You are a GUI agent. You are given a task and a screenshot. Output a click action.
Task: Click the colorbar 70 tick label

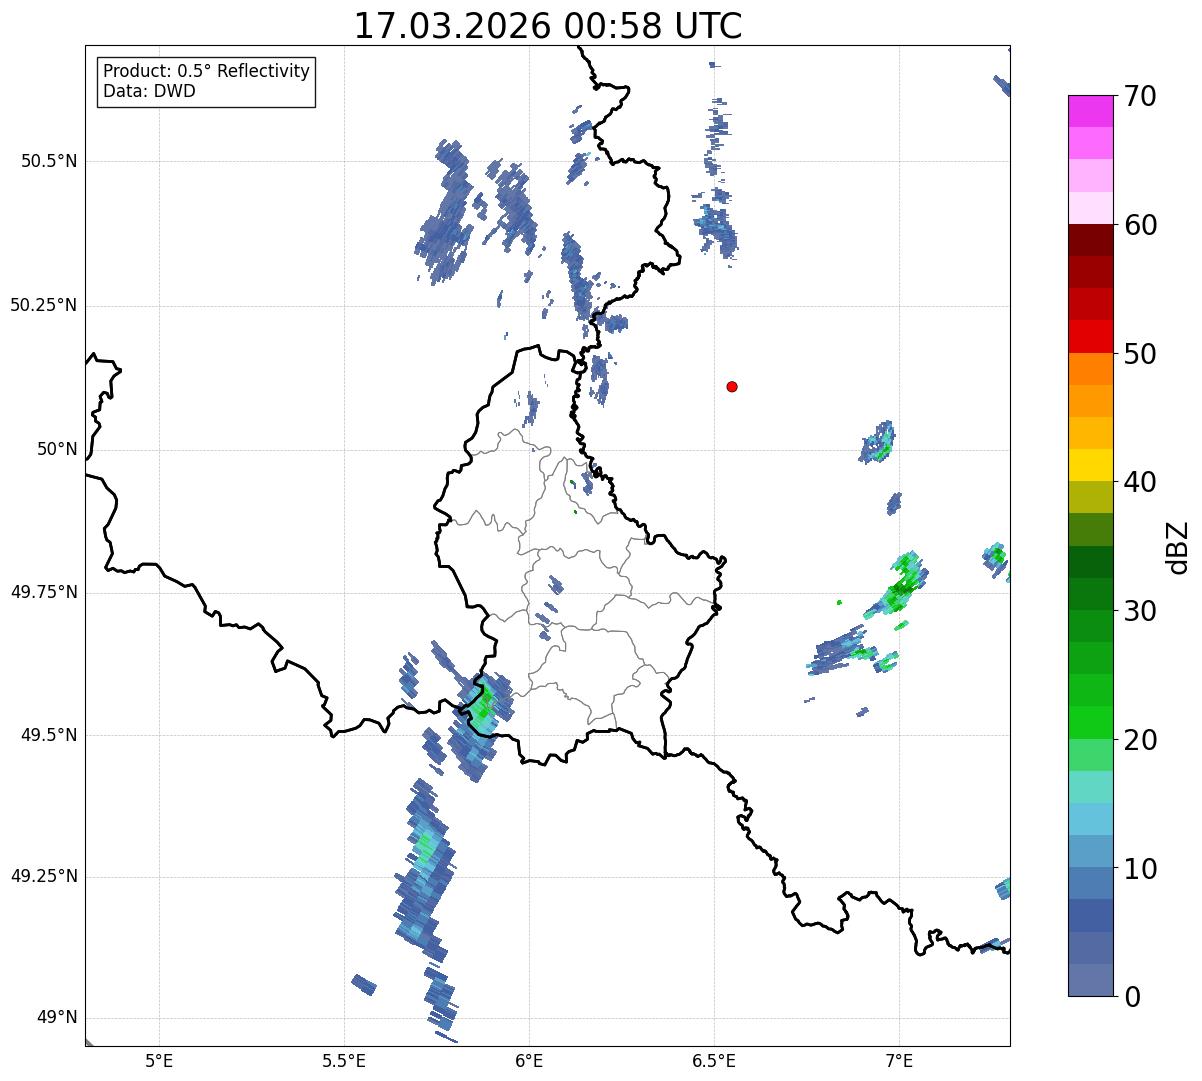(x=1139, y=96)
